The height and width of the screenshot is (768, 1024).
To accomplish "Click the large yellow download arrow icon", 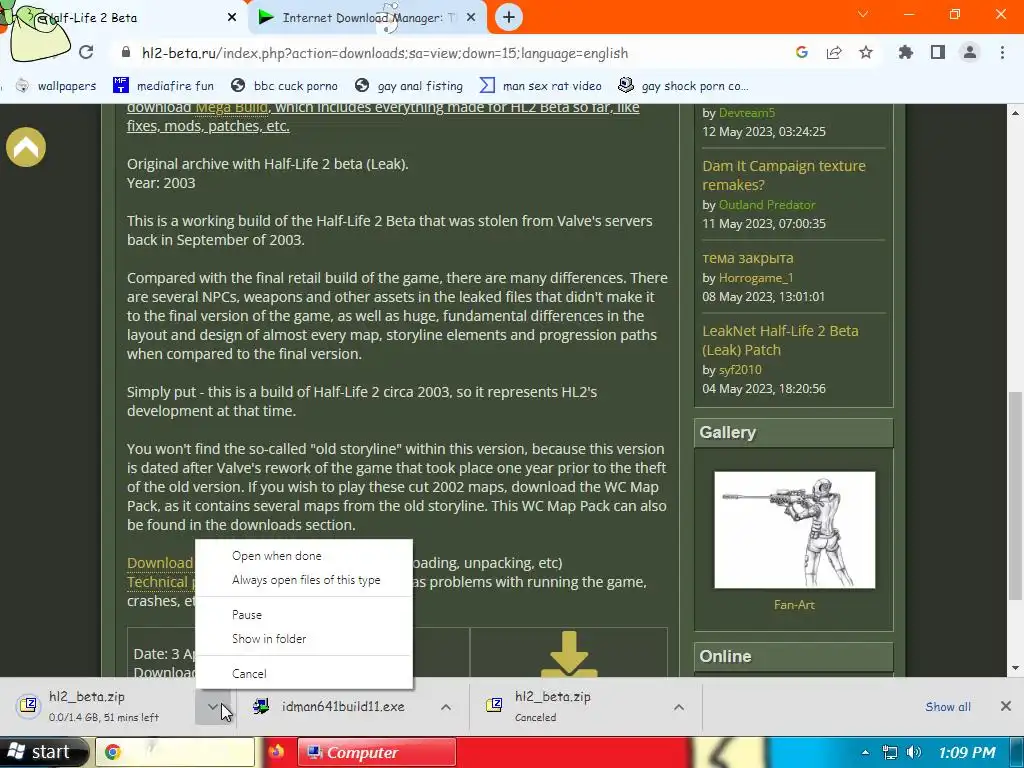I will tap(569, 653).
